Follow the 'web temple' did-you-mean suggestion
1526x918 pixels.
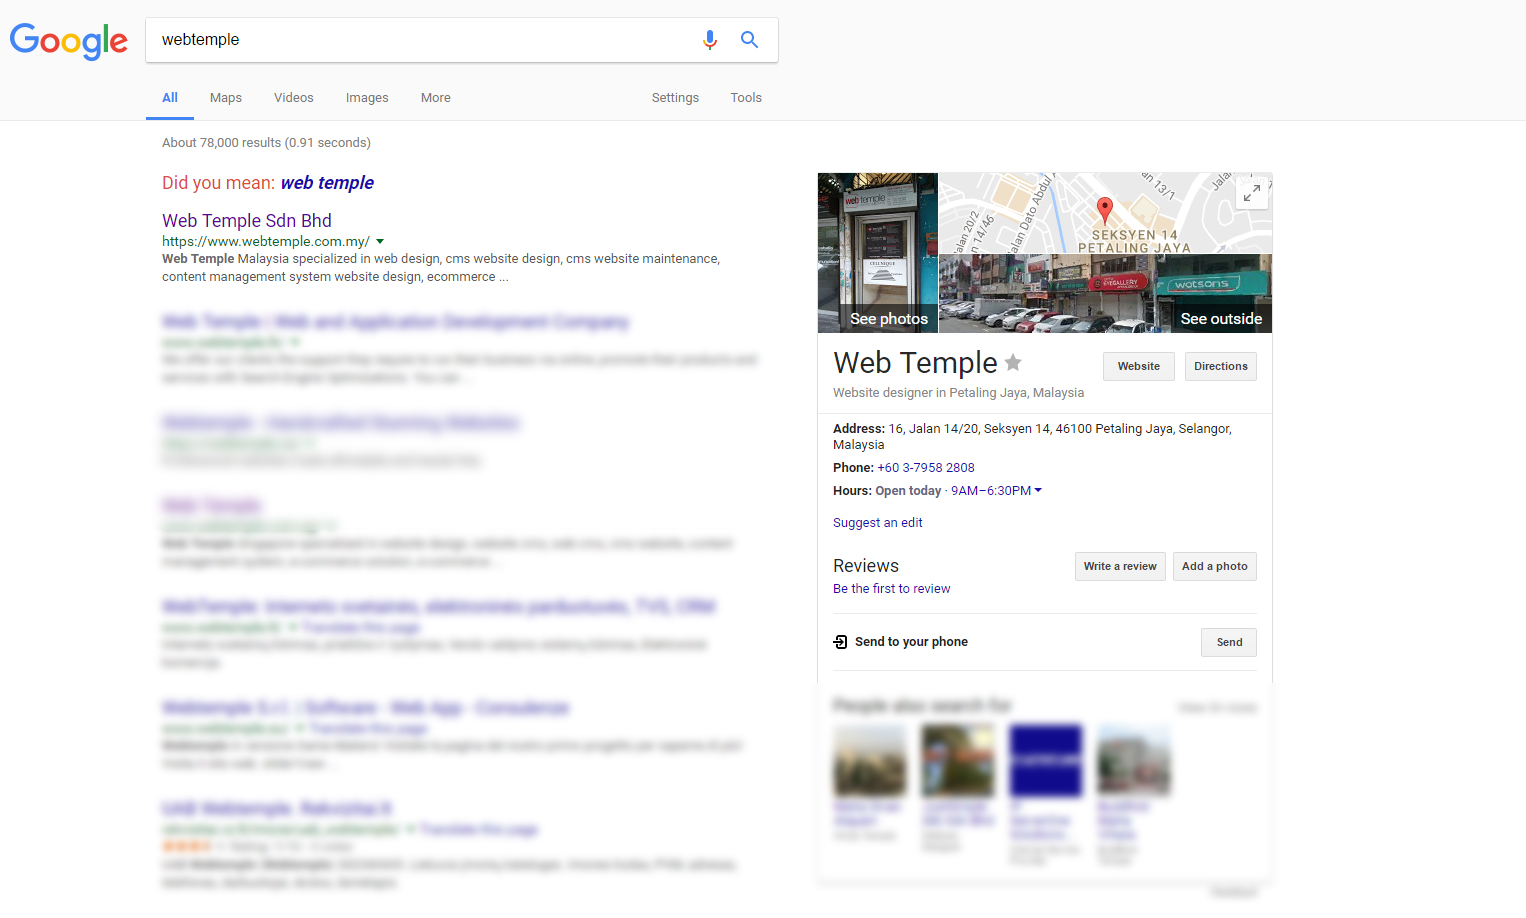(x=327, y=183)
